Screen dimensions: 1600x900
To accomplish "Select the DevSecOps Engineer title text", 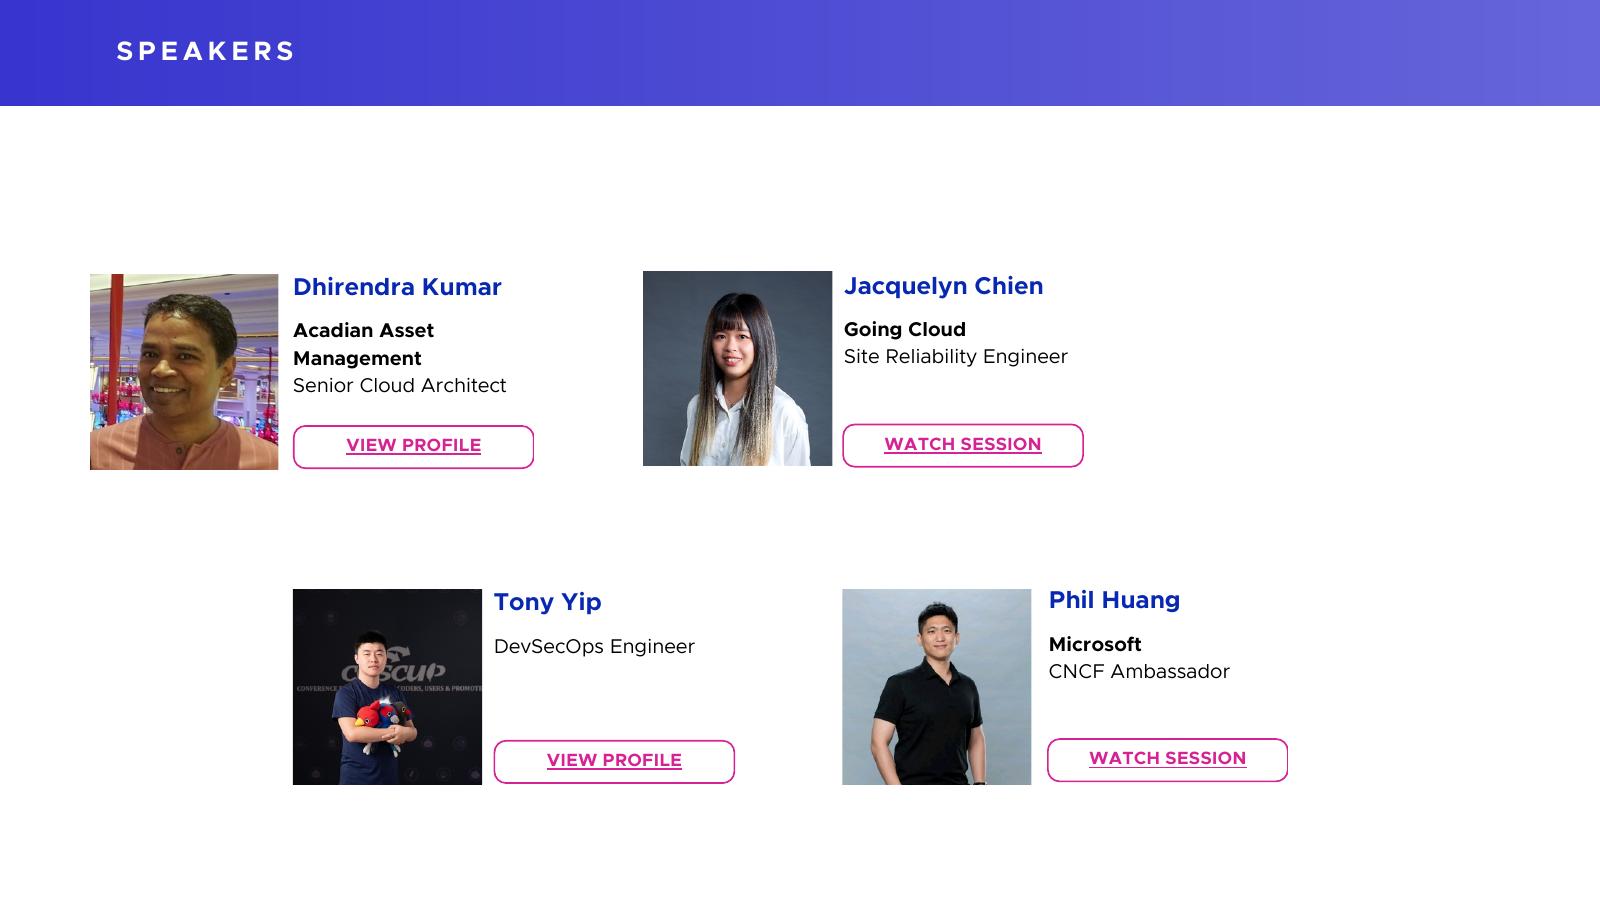I will (x=594, y=647).
